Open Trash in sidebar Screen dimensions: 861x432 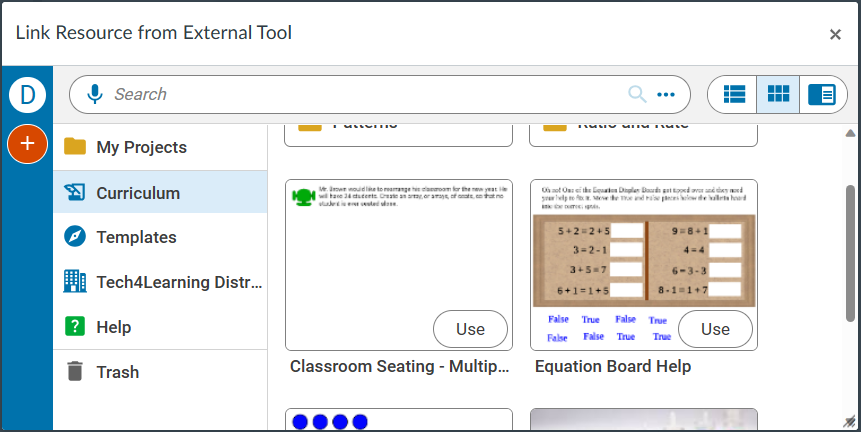tap(160, 372)
